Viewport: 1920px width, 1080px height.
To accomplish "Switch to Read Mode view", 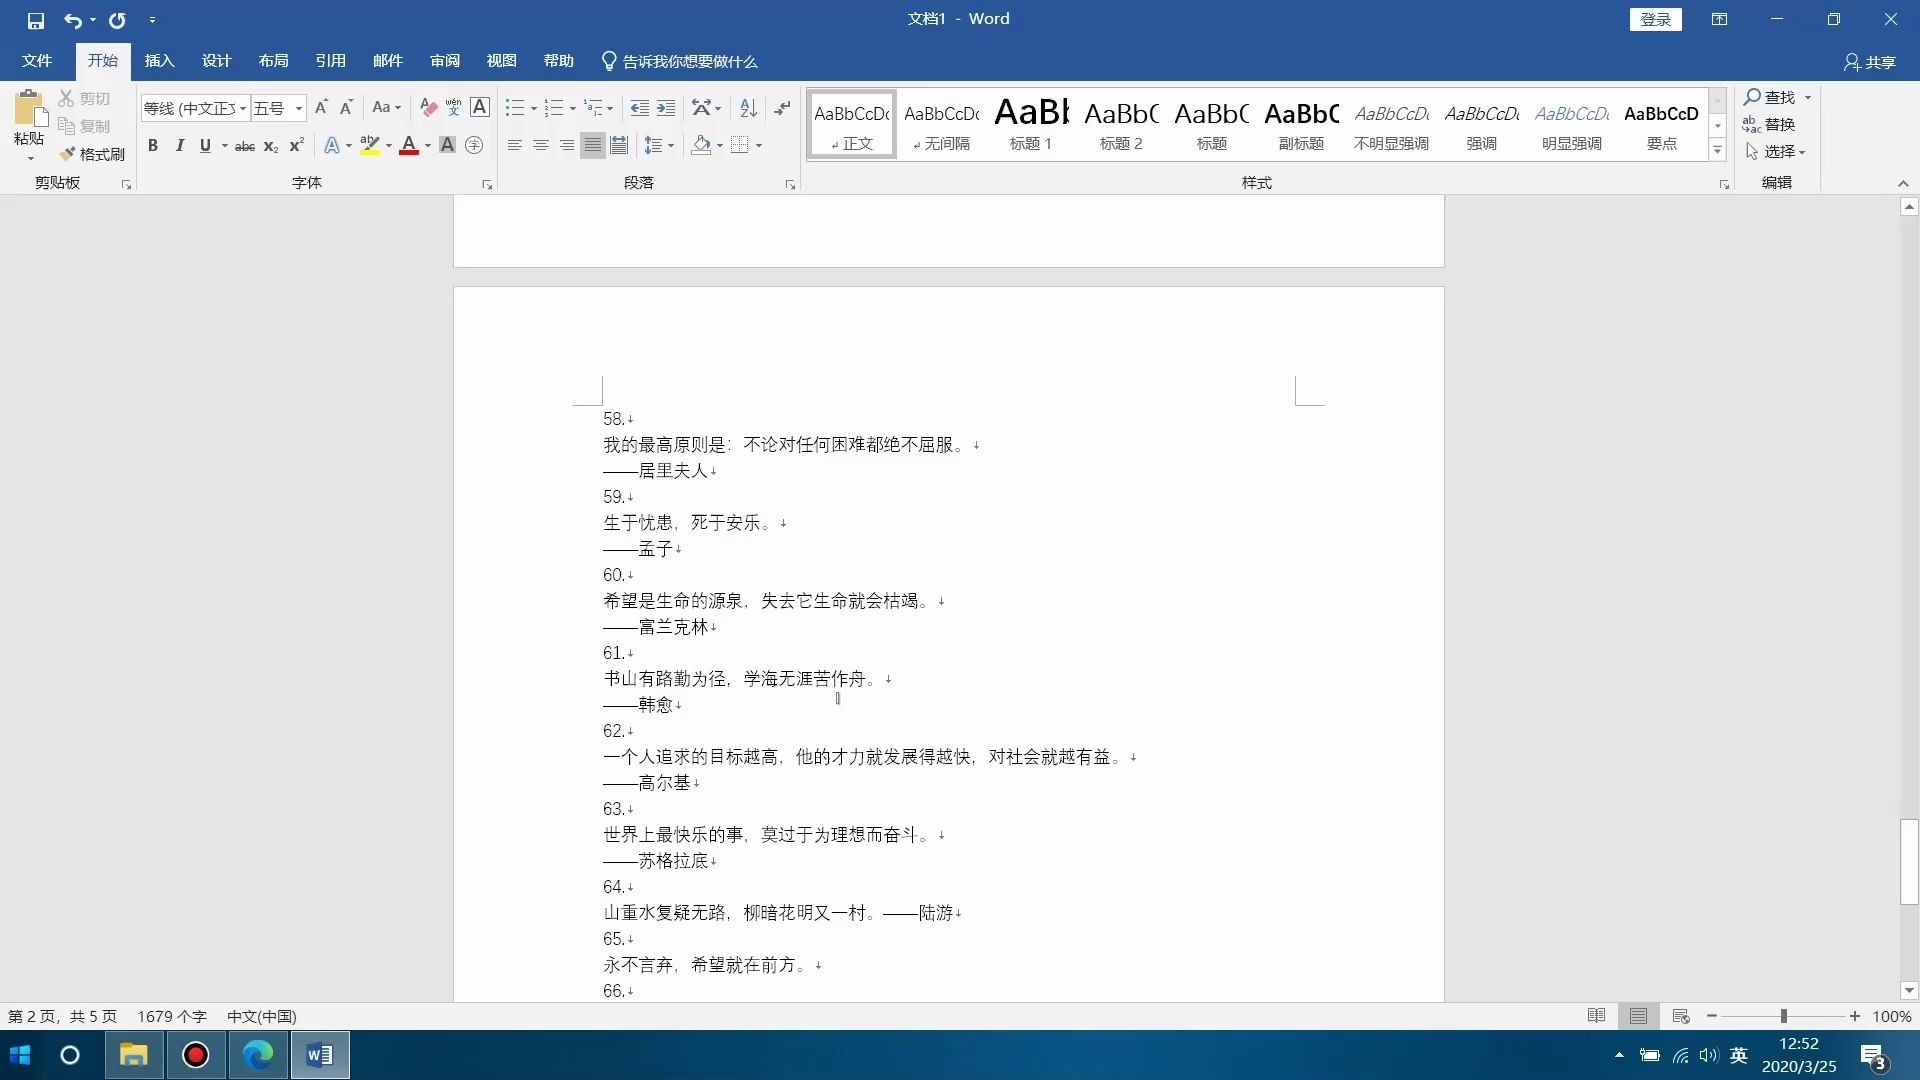I will (1597, 1016).
